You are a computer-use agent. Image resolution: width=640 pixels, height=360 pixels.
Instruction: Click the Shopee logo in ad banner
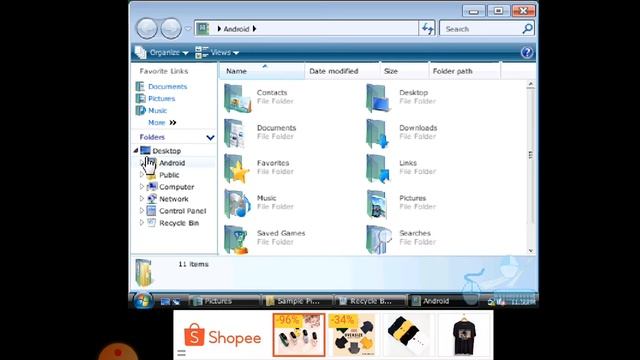point(222,336)
